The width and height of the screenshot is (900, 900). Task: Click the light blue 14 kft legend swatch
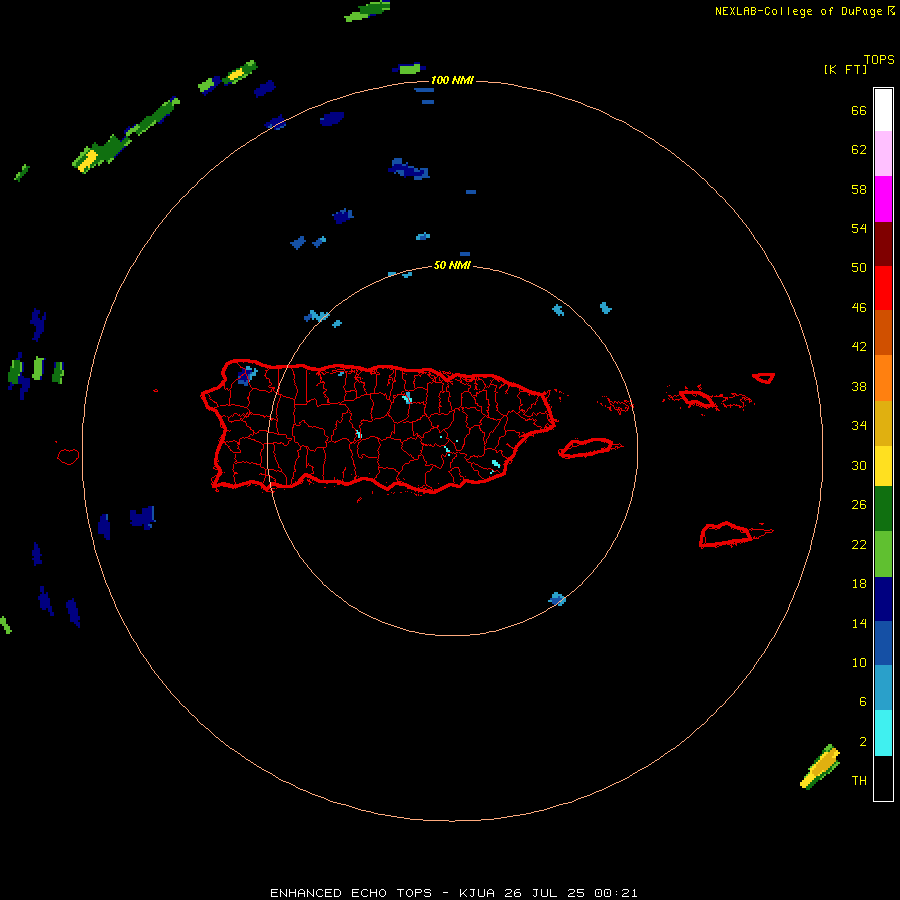click(883, 688)
